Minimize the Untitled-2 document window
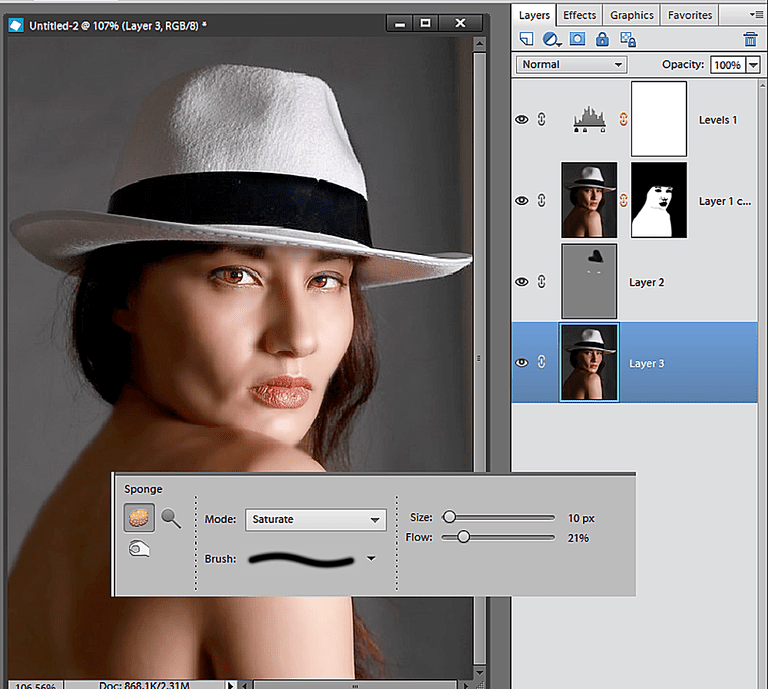Image resolution: width=768 pixels, height=689 pixels. 400,24
